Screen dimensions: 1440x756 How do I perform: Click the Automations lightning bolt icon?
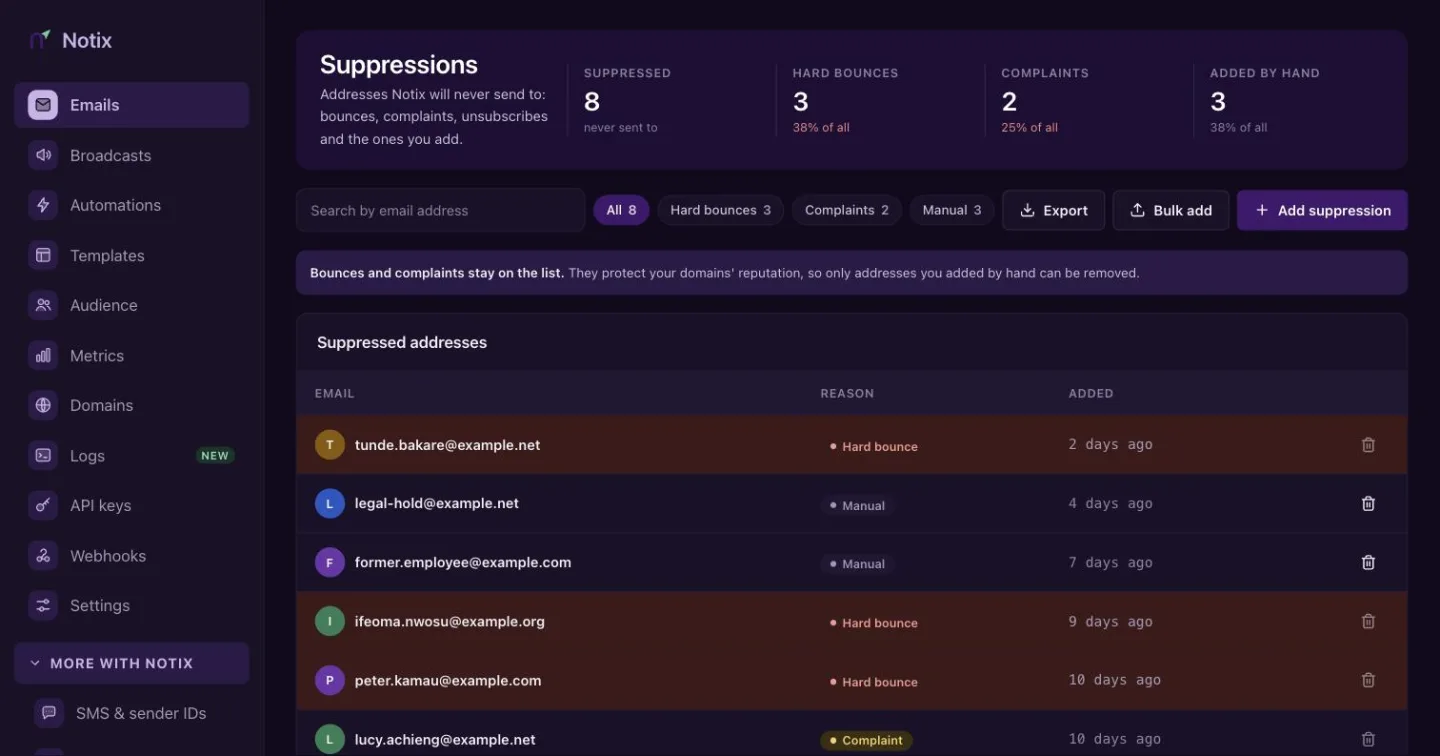(43, 205)
